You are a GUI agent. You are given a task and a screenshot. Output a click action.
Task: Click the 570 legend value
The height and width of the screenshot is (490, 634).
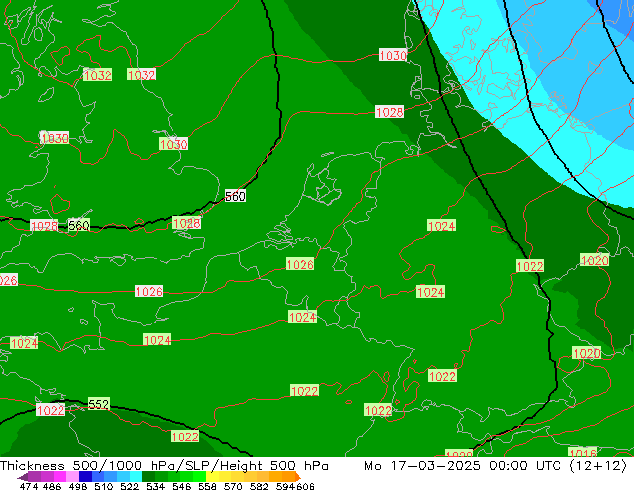click(233, 486)
